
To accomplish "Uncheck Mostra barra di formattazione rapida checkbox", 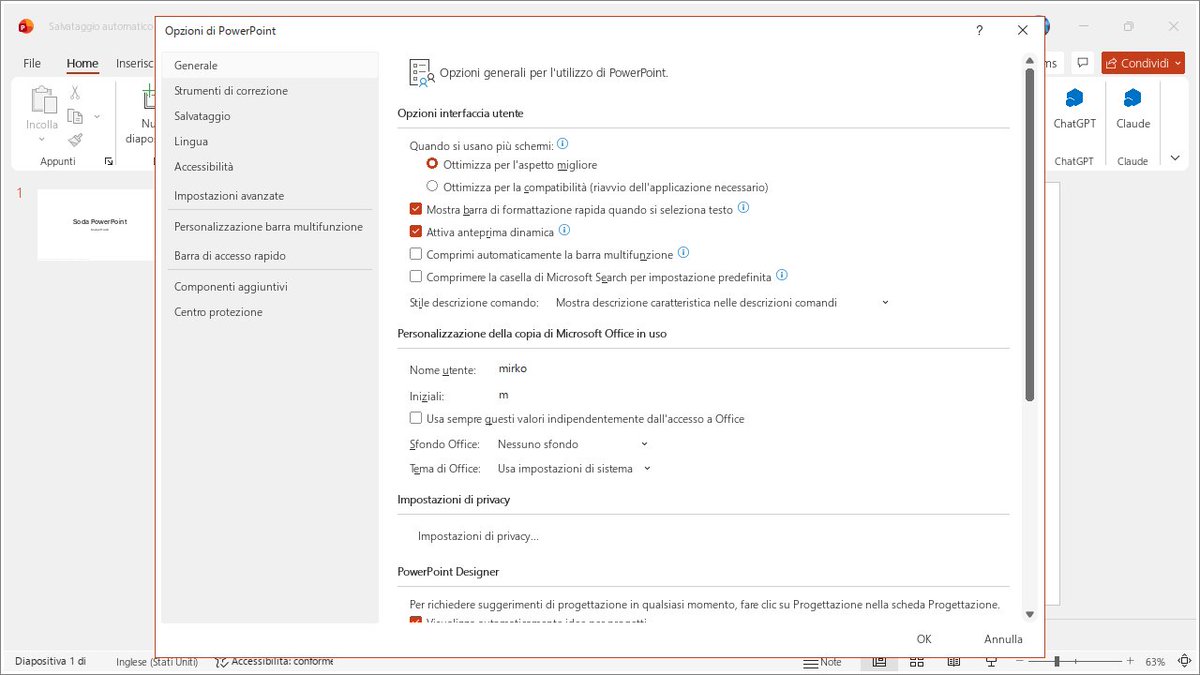I will (x=416, y=210).
